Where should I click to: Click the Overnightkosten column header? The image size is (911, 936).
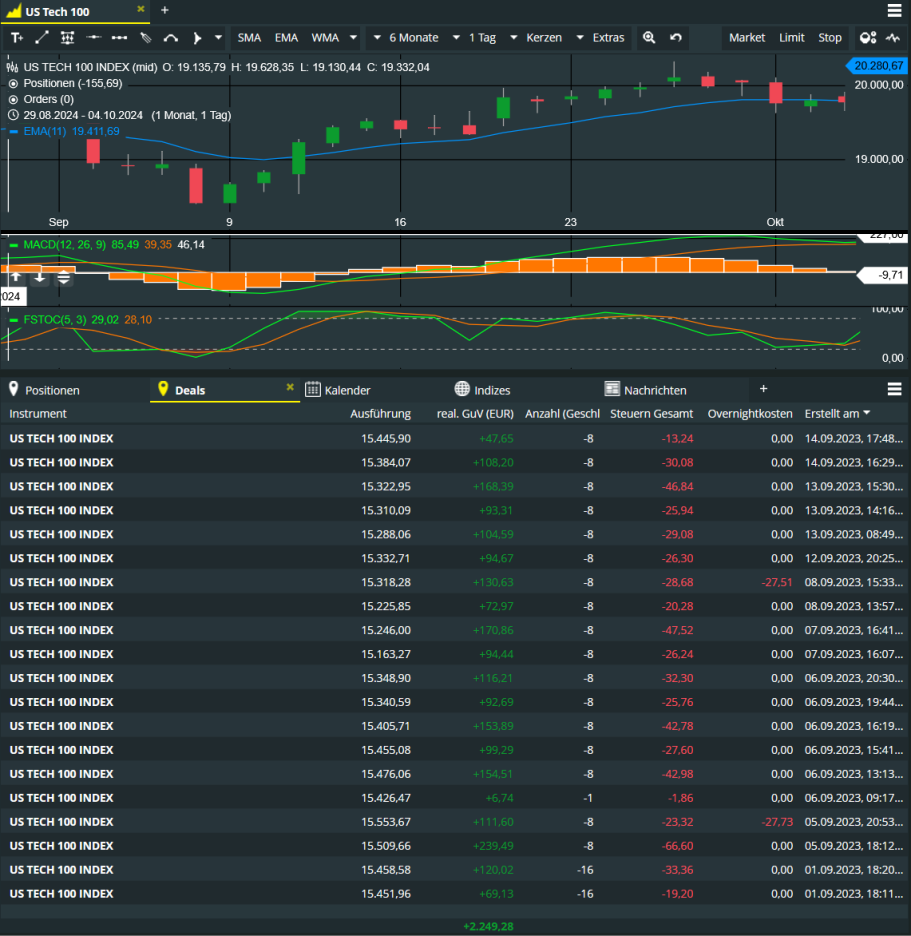pyautogui.click(x=750, y=414)
